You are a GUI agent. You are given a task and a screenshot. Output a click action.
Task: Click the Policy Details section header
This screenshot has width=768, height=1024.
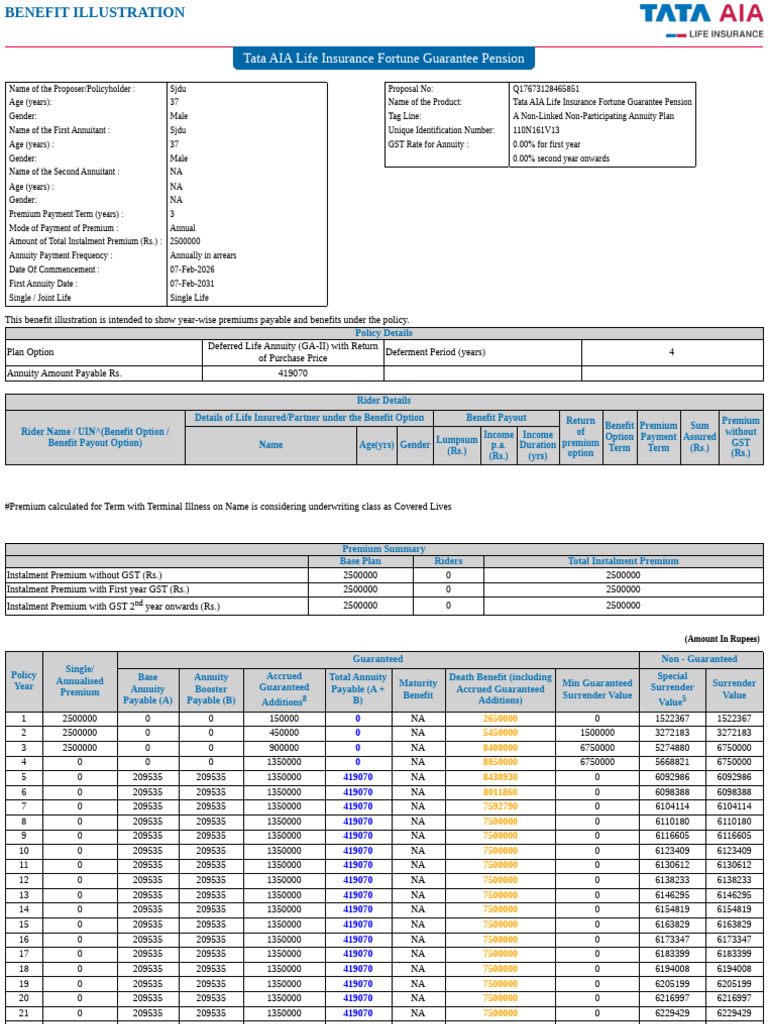pos(383,333)
